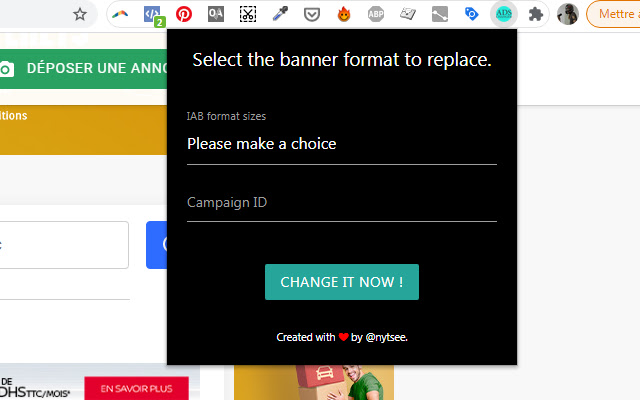Image resolution: width=640 pixels, height=400 pixels.
Task: Click the notepad sketch extension icon
Action: coord(408,14)
